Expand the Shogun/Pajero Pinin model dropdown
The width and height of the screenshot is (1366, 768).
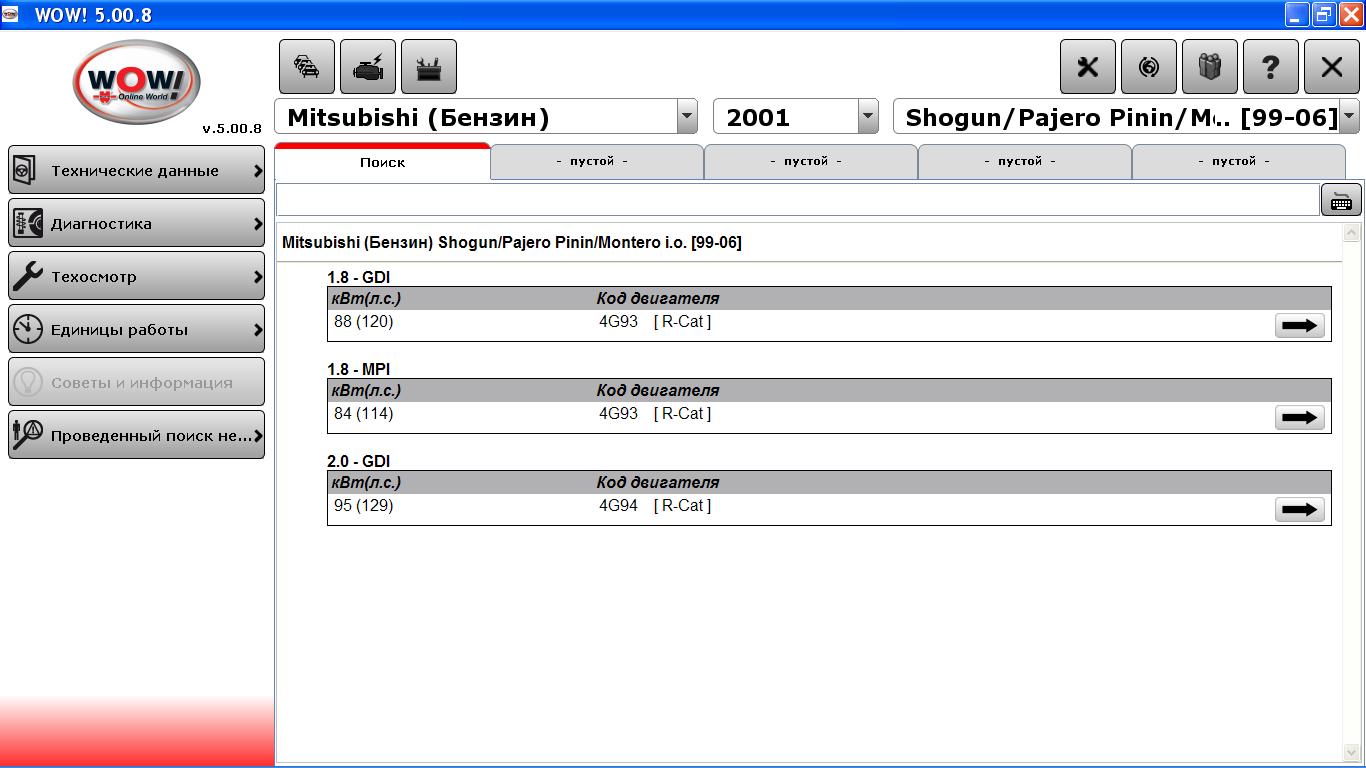click(x=1349, y=117)
